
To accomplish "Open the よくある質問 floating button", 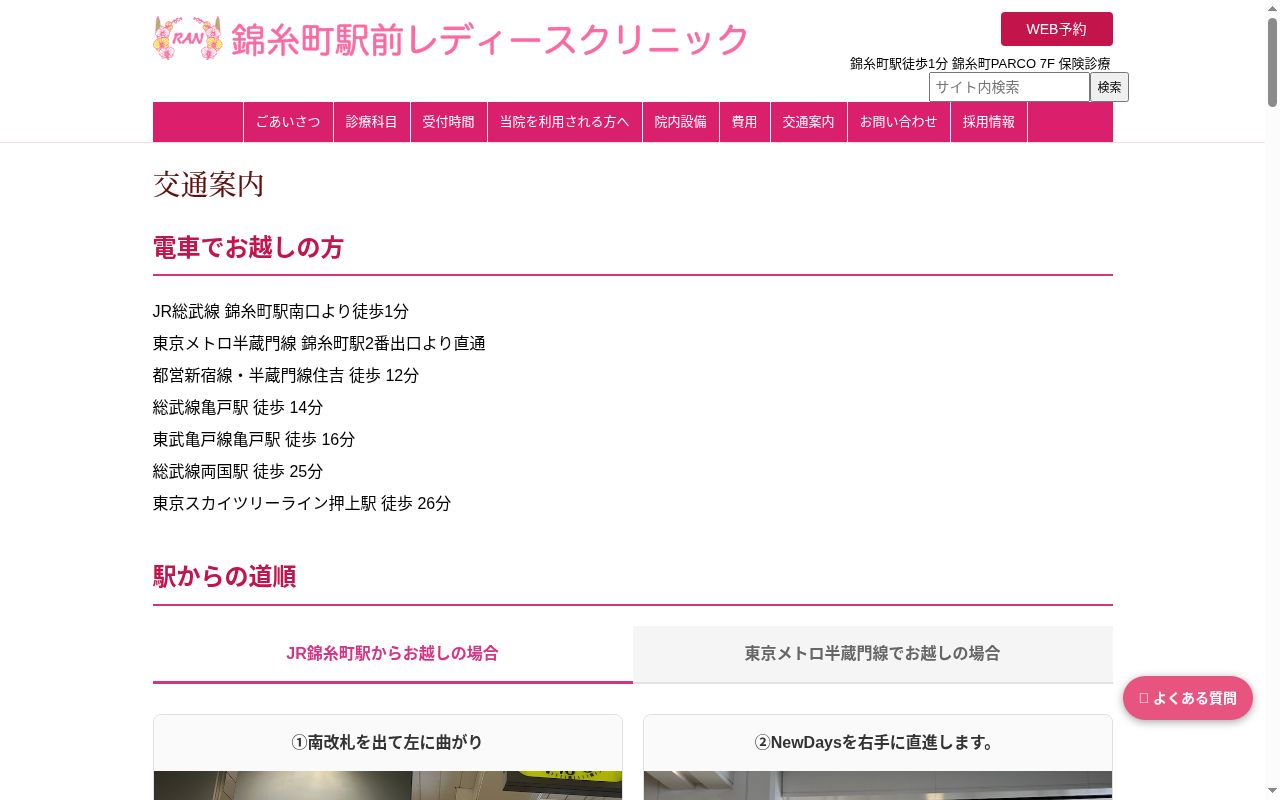I will [1188, 698].
